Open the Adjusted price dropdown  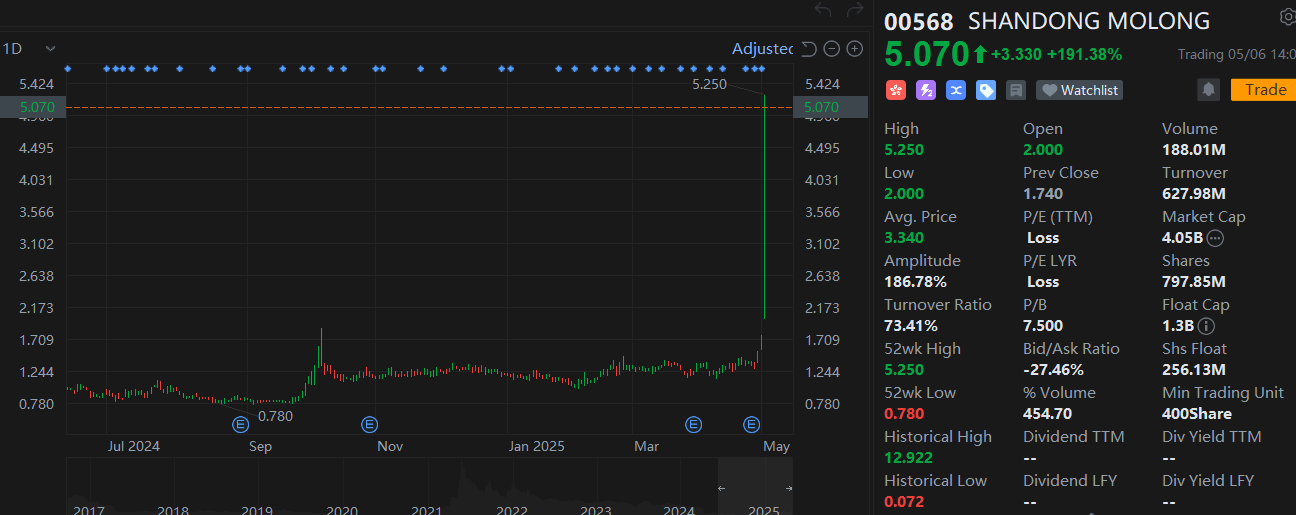[762, 48]
